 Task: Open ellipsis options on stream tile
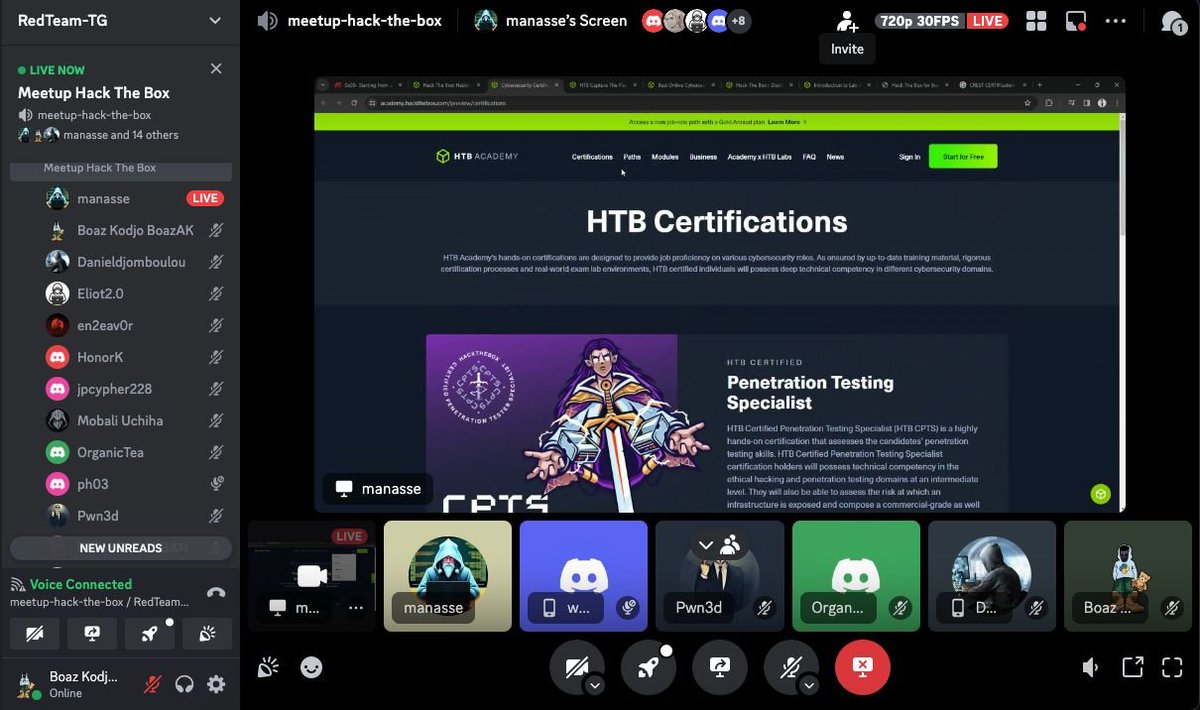point(356,607)
